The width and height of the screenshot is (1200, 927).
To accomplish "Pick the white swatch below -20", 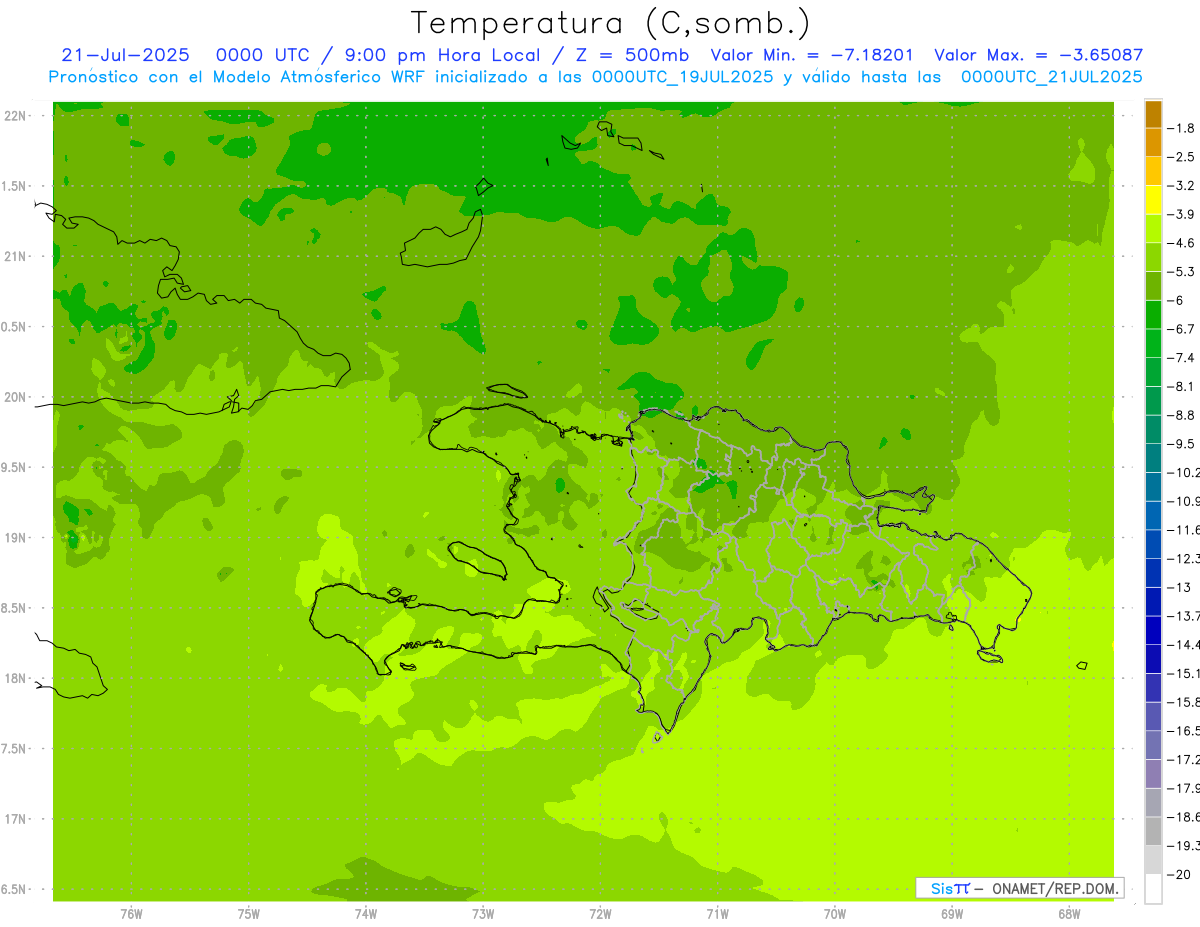I will pos(1153,889).
